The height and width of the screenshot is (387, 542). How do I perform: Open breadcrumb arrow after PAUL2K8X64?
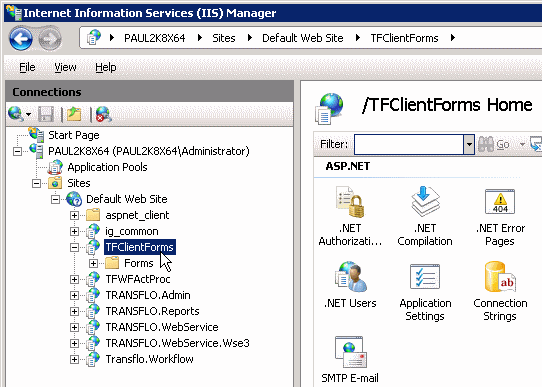tap(199, 37)
